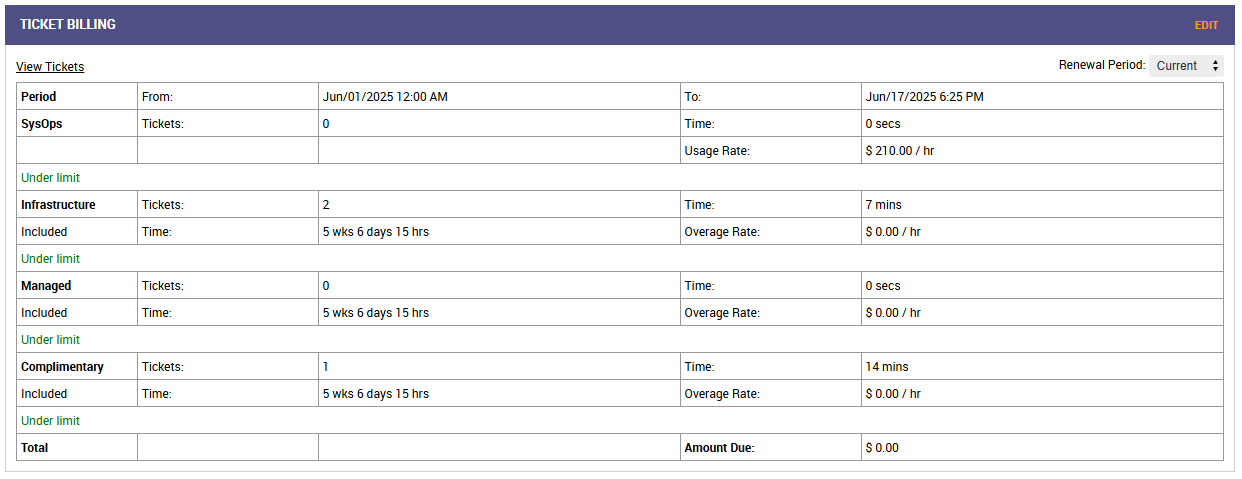Select the period end date Jun/17/2025
The height and width of the screenshot is (479, 1242).
pos(925,97)
